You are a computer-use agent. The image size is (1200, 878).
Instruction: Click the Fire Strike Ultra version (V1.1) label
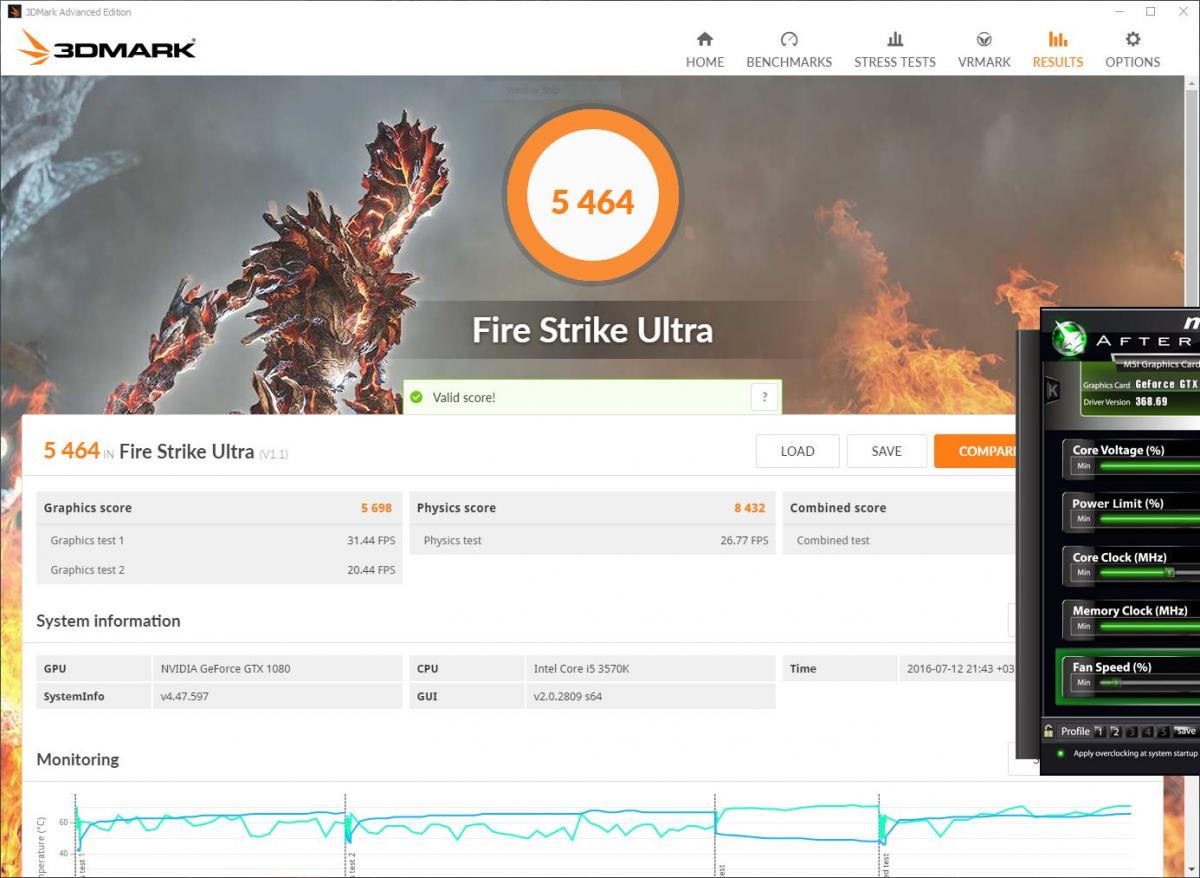274,454
